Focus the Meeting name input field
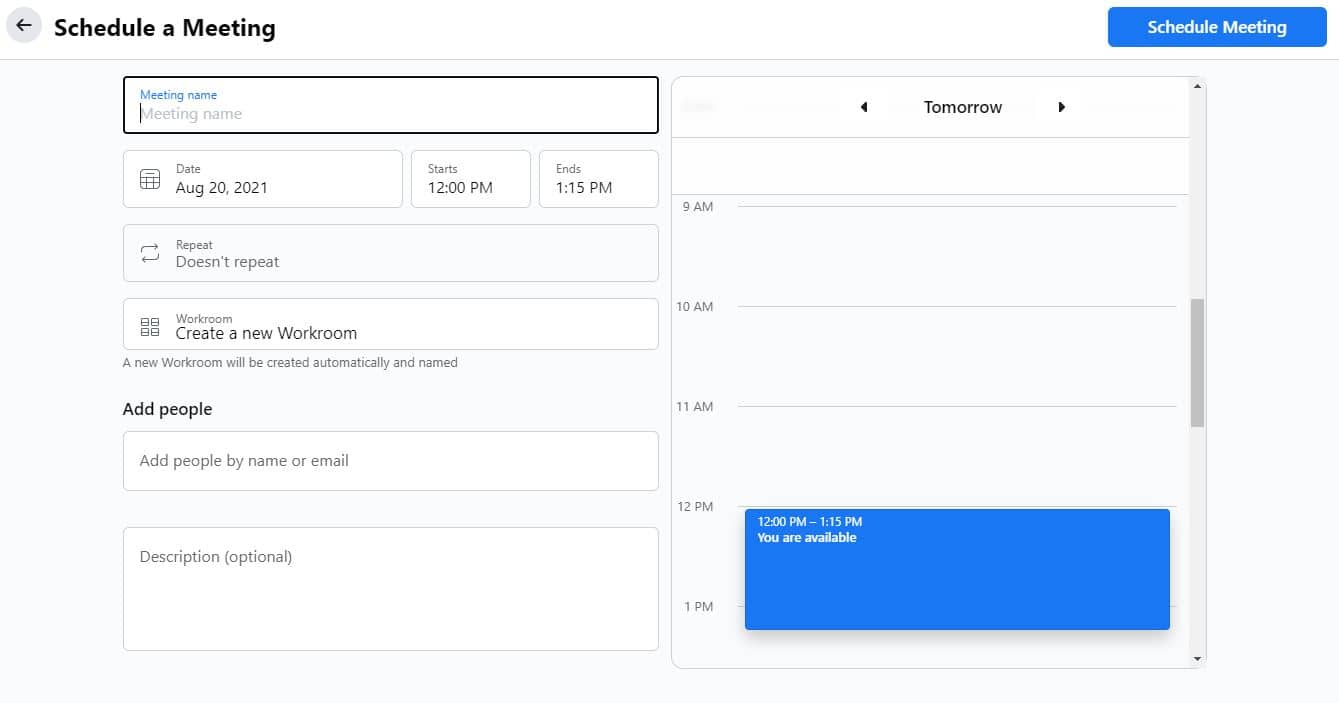This screenshot has height=703, width=1339. click(391, 105)
